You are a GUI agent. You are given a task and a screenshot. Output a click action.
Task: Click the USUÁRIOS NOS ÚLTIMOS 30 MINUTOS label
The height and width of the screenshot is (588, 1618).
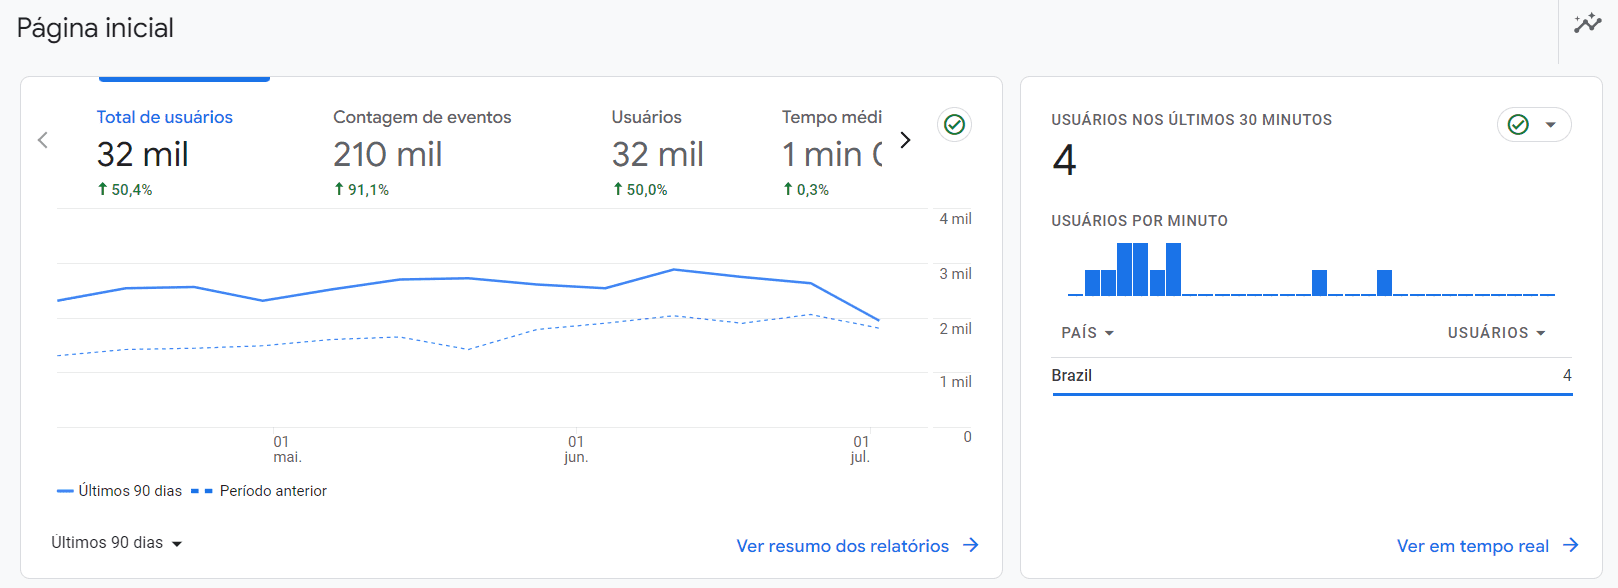click(x=1191, y=120)
